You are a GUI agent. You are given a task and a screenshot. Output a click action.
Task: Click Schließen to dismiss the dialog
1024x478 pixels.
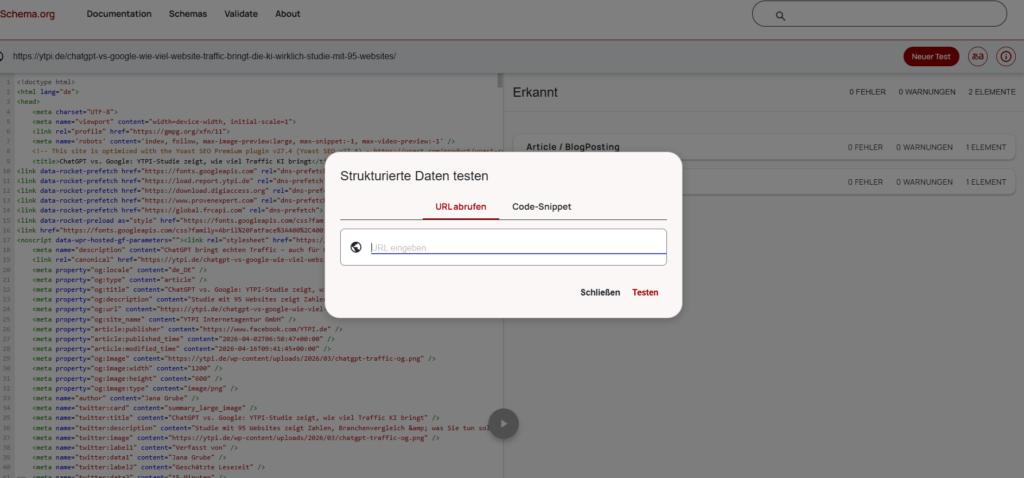coord(600,293)
